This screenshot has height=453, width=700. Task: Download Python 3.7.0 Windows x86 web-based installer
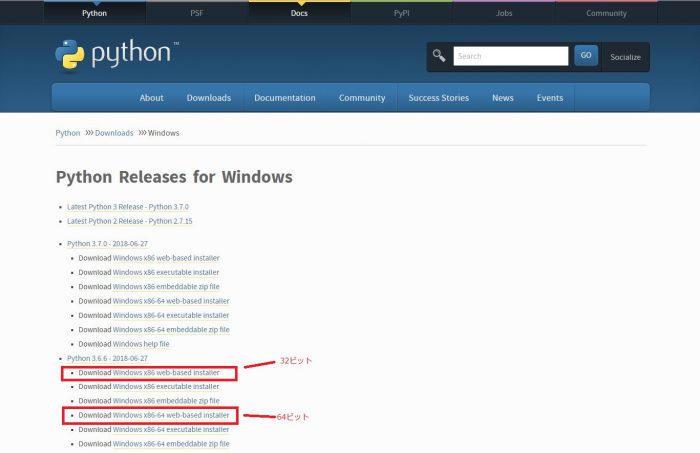pos(166,258)
